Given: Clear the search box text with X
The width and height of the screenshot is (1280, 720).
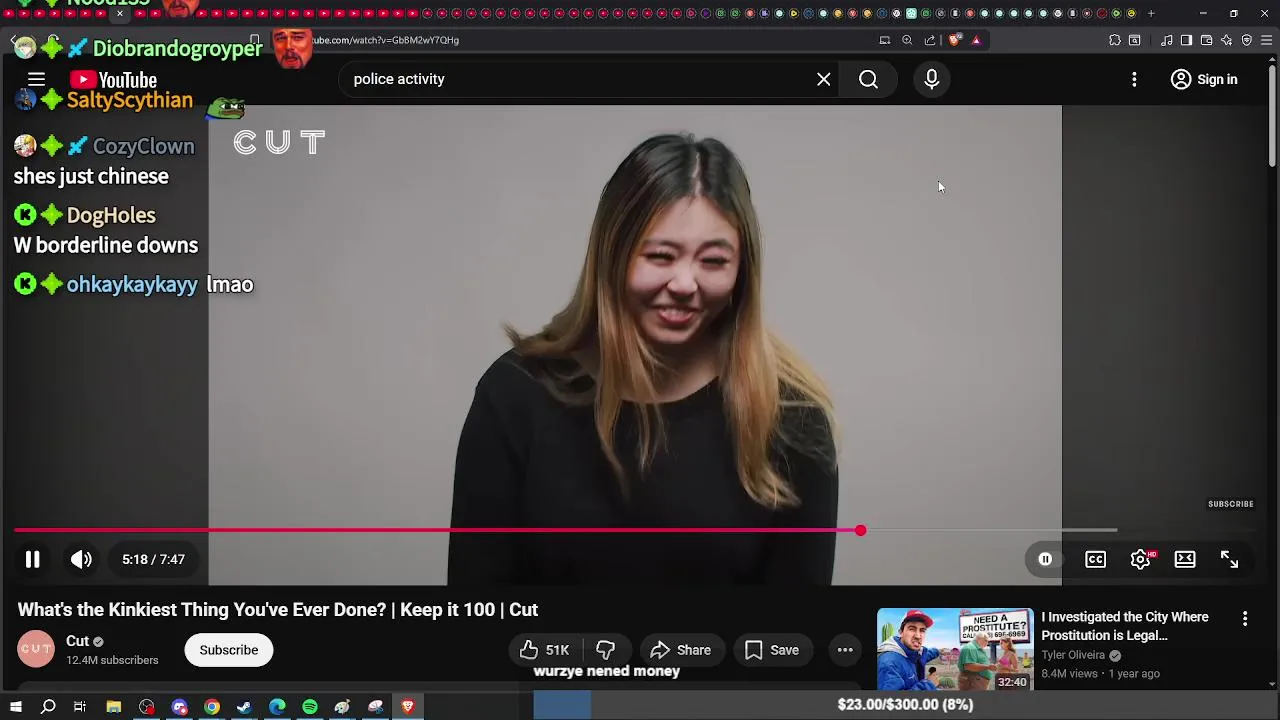Looking at the screenshot, I should click(824, 79).
